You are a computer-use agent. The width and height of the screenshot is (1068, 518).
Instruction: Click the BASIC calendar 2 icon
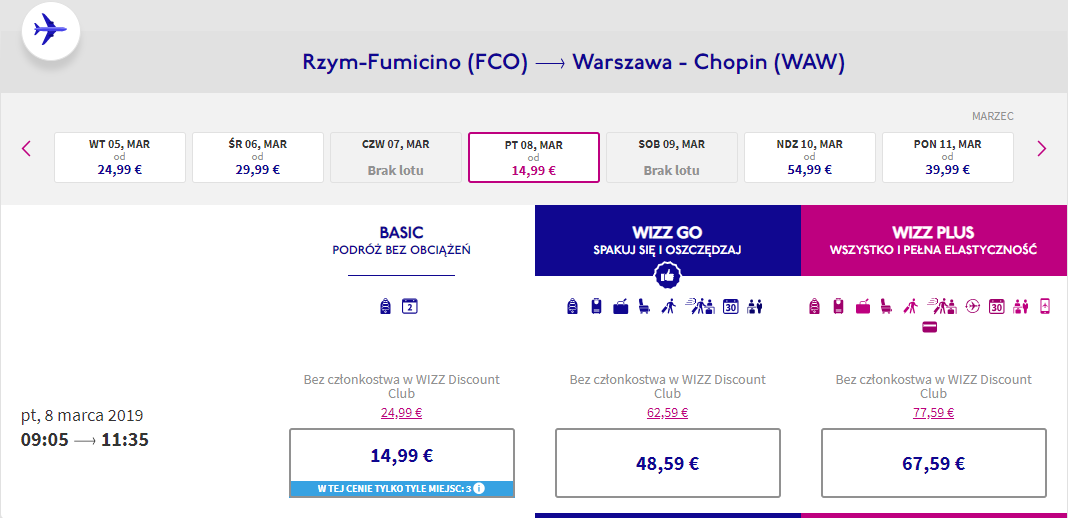pos(409,306)
